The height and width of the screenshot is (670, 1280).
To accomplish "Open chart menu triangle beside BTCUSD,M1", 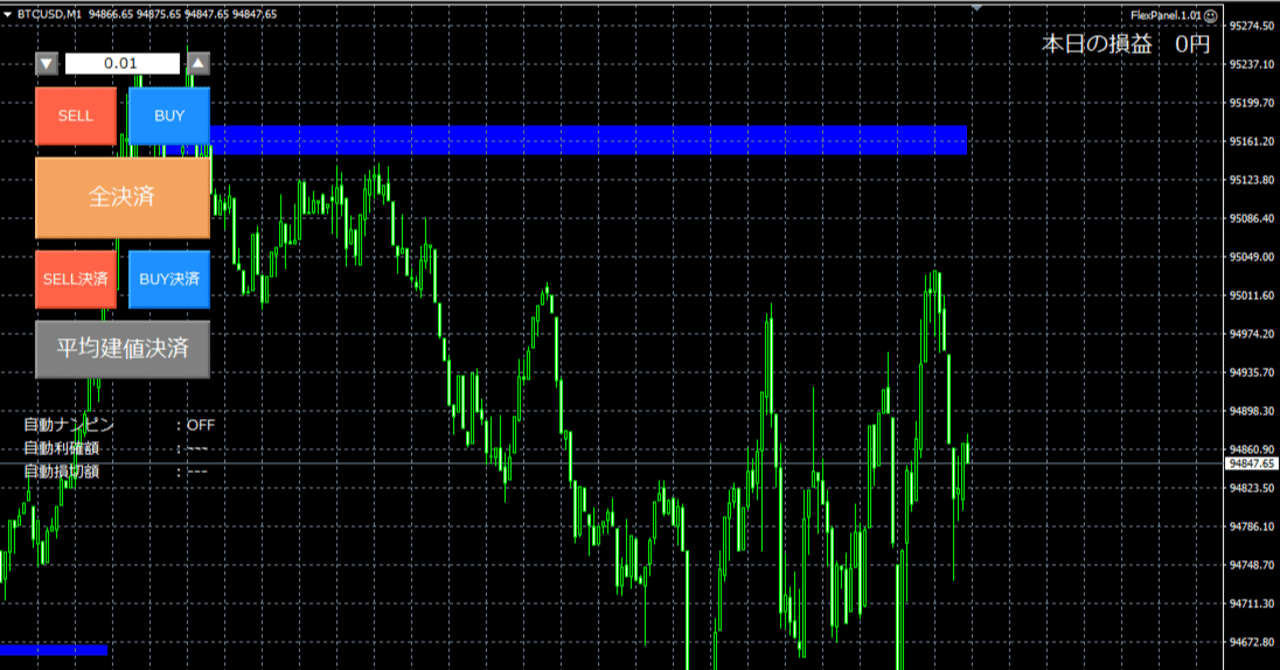I will click(x=8, y=14).
